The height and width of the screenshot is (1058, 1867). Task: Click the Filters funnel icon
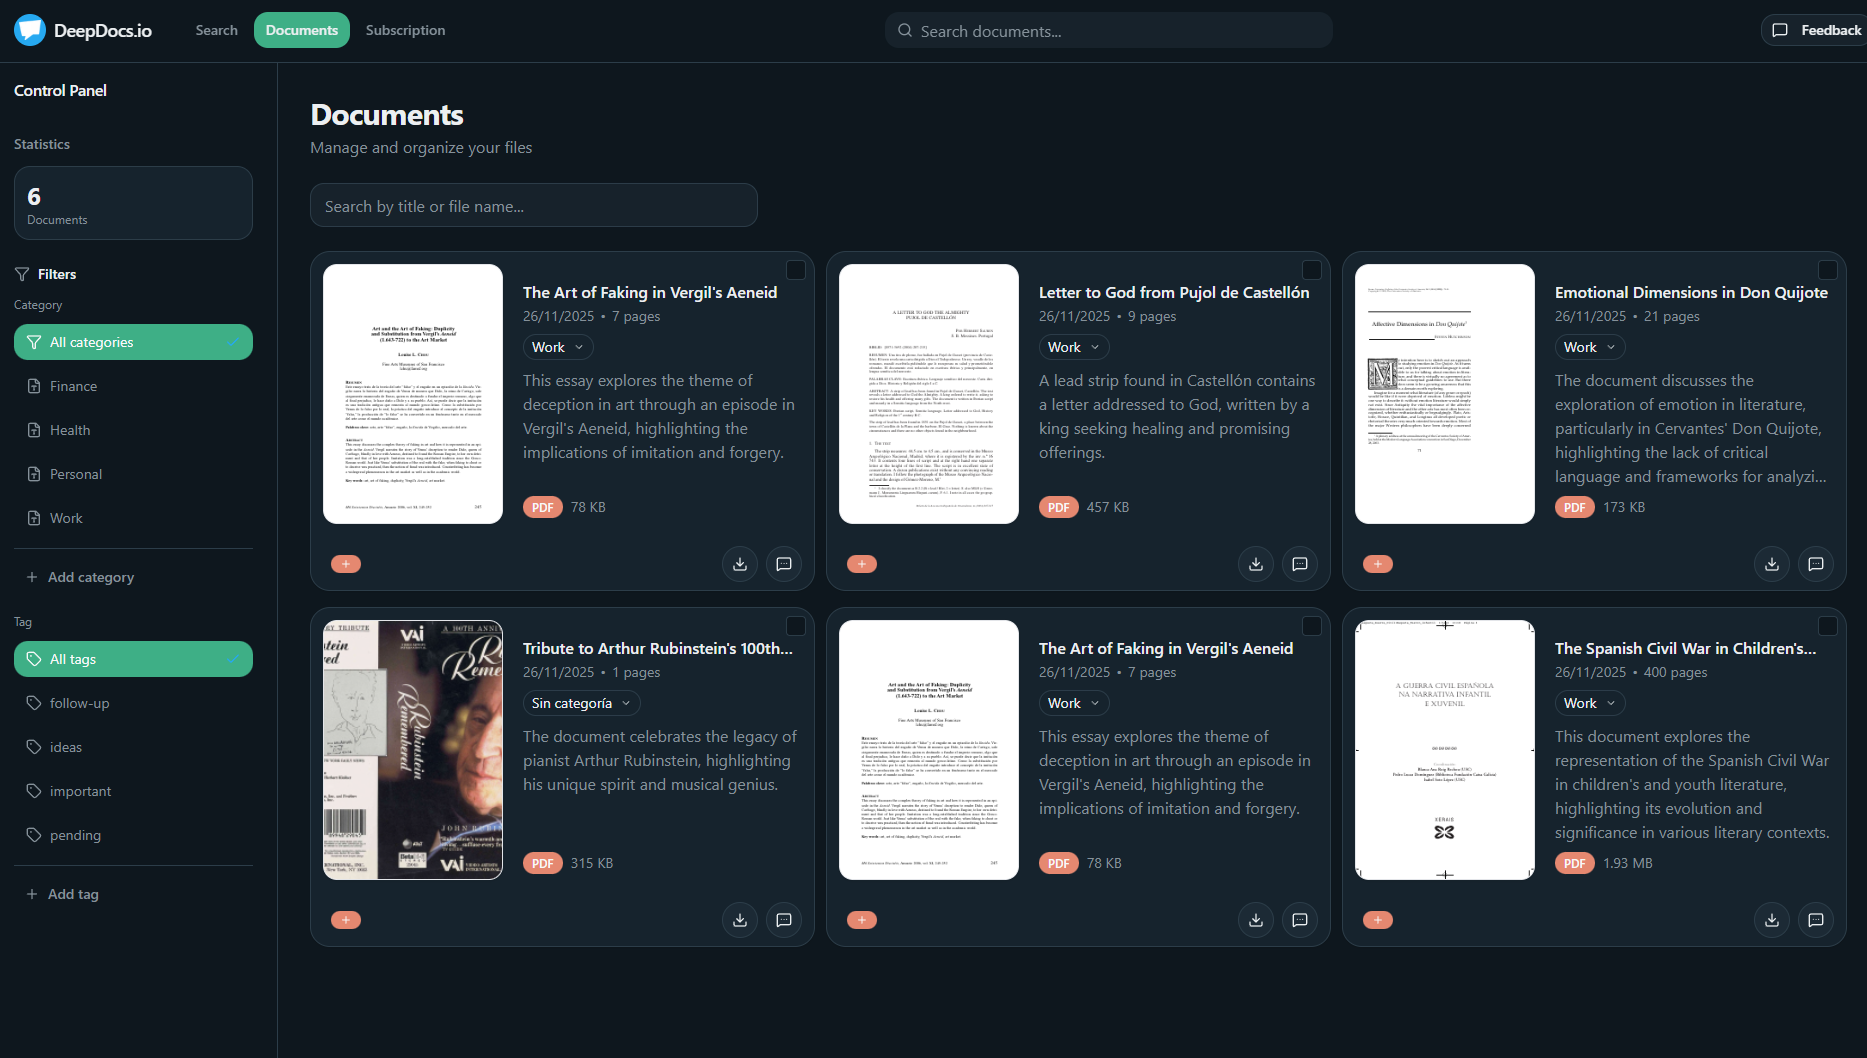21,273
